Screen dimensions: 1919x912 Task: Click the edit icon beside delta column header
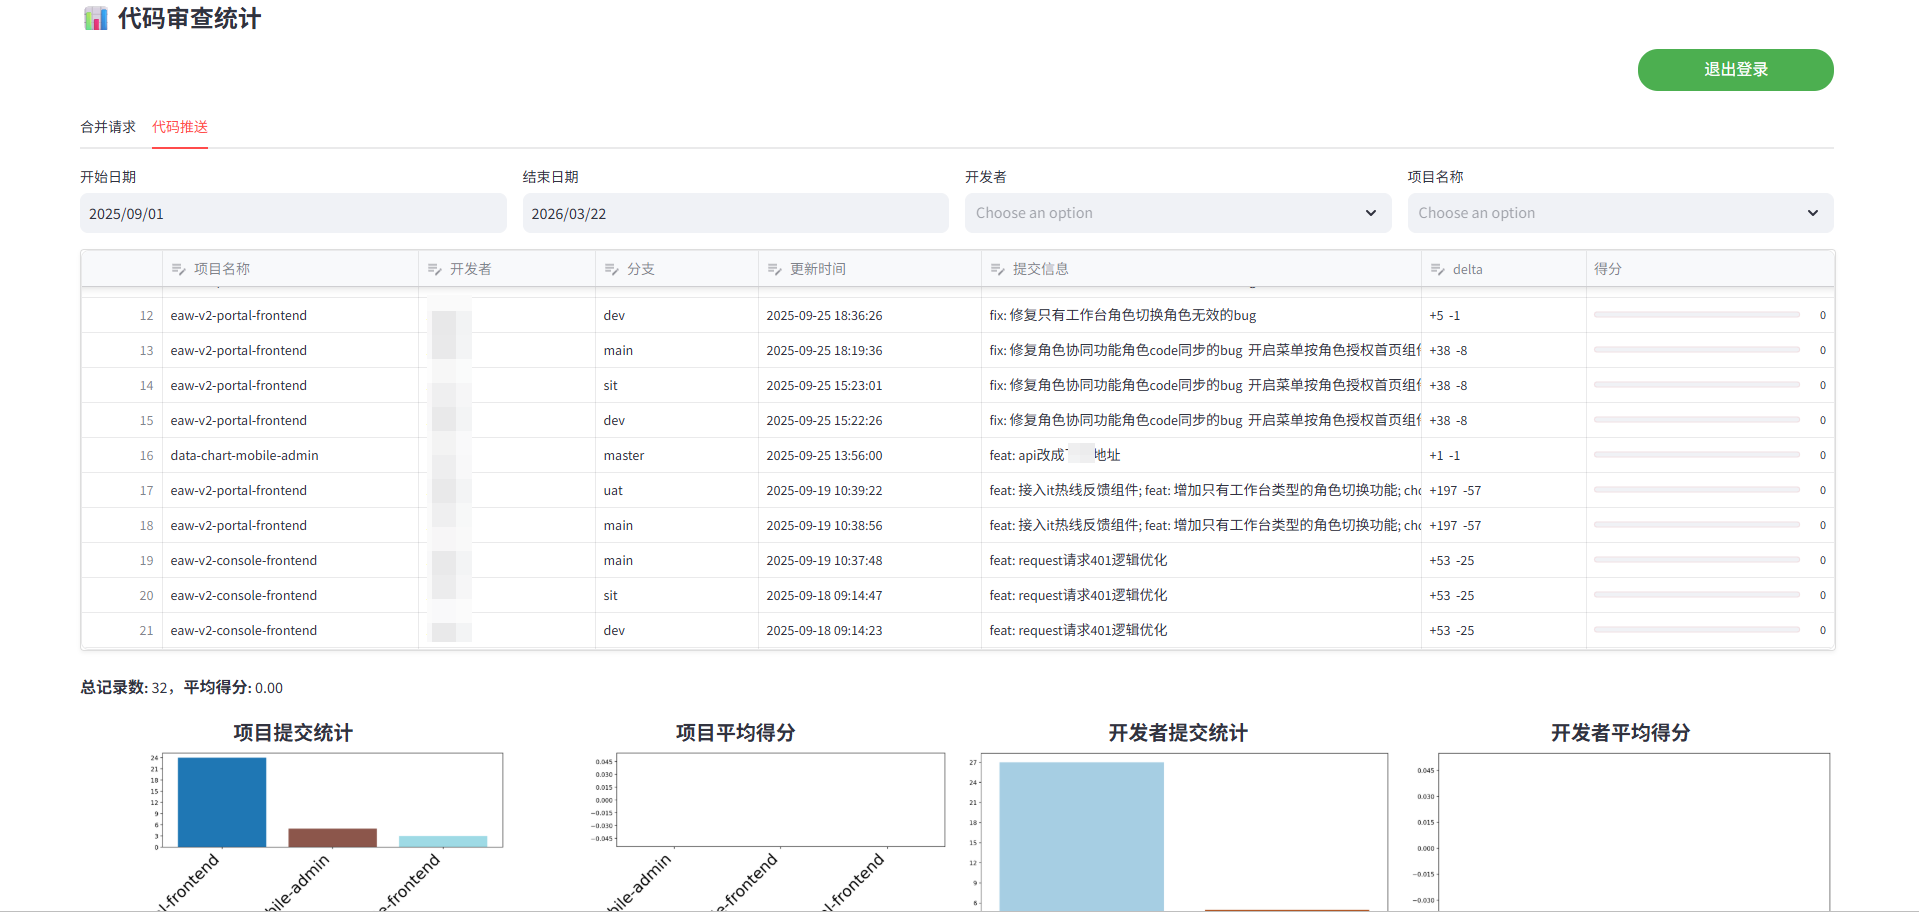(x=1438, y=269)
